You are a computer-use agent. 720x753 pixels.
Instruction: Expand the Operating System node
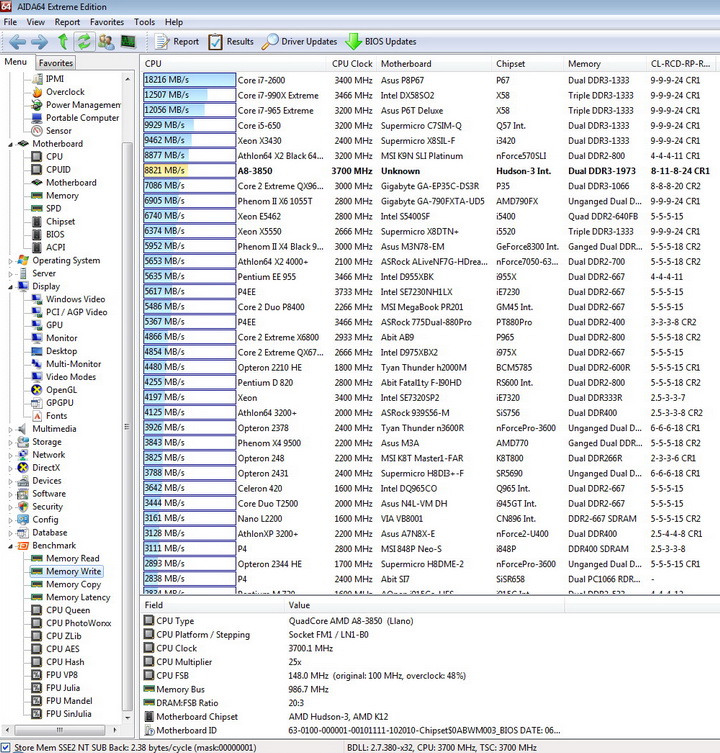[x=11, y=261]
